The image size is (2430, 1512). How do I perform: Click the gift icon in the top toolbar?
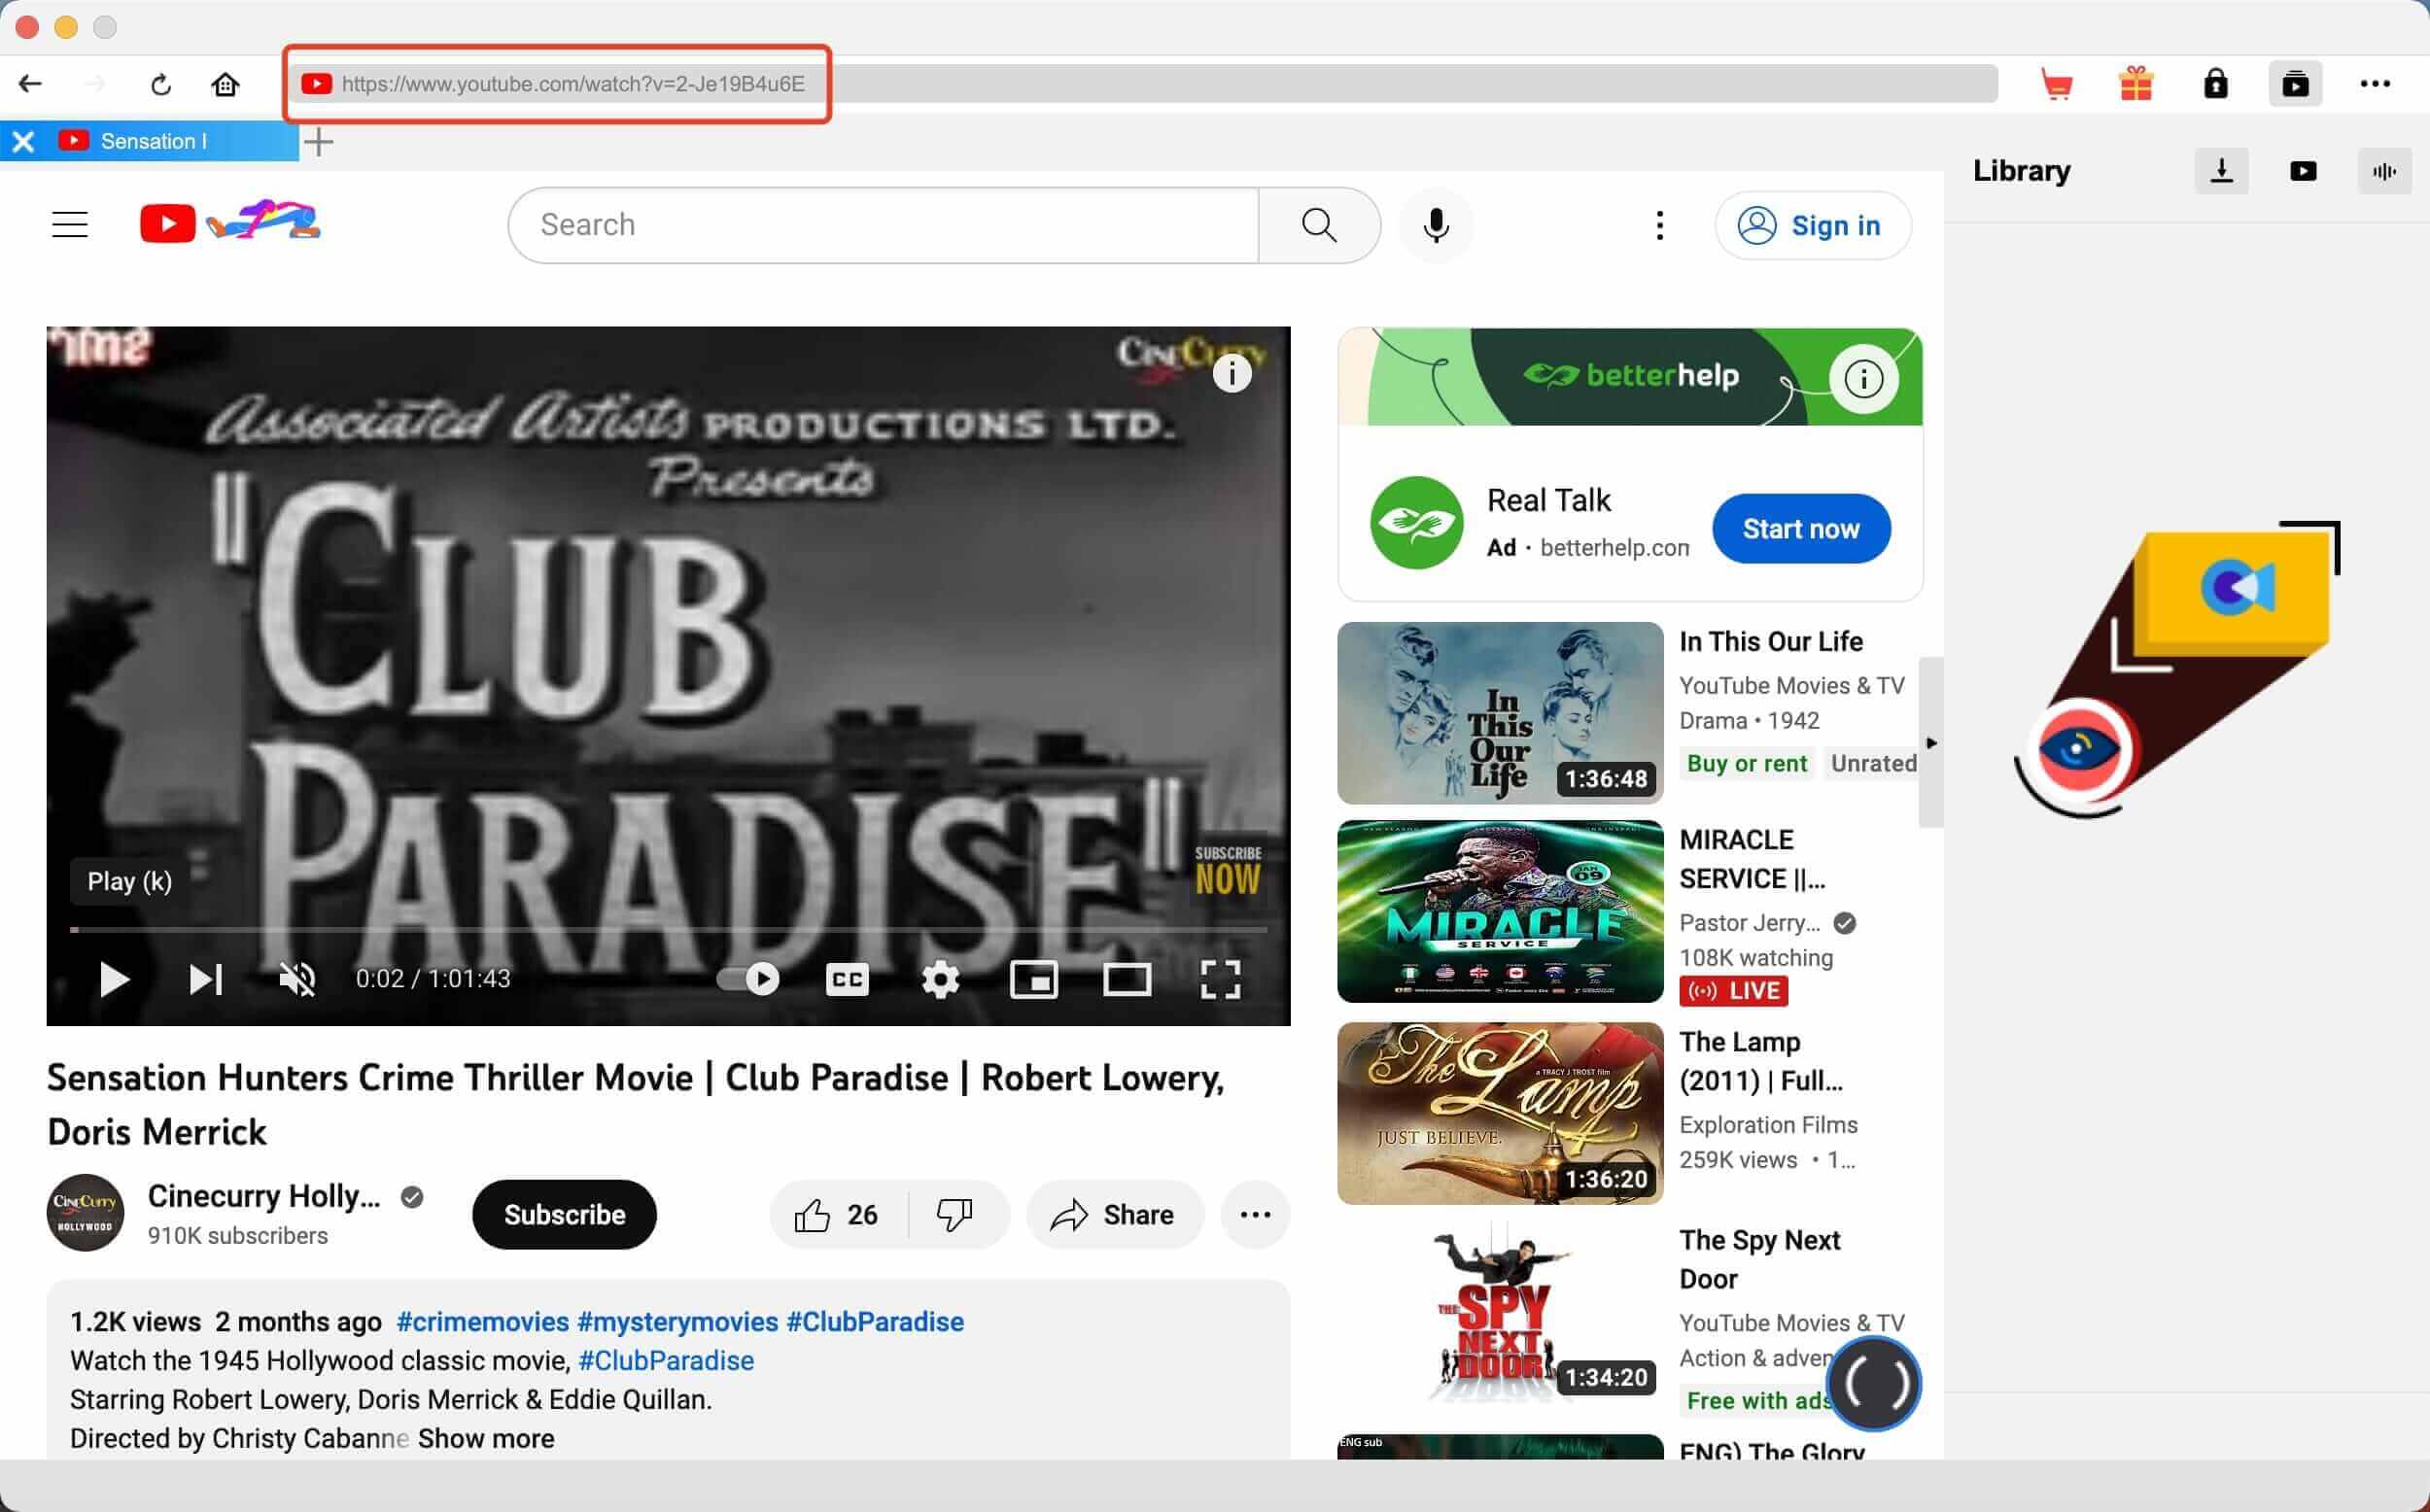tap(2137, 84)
